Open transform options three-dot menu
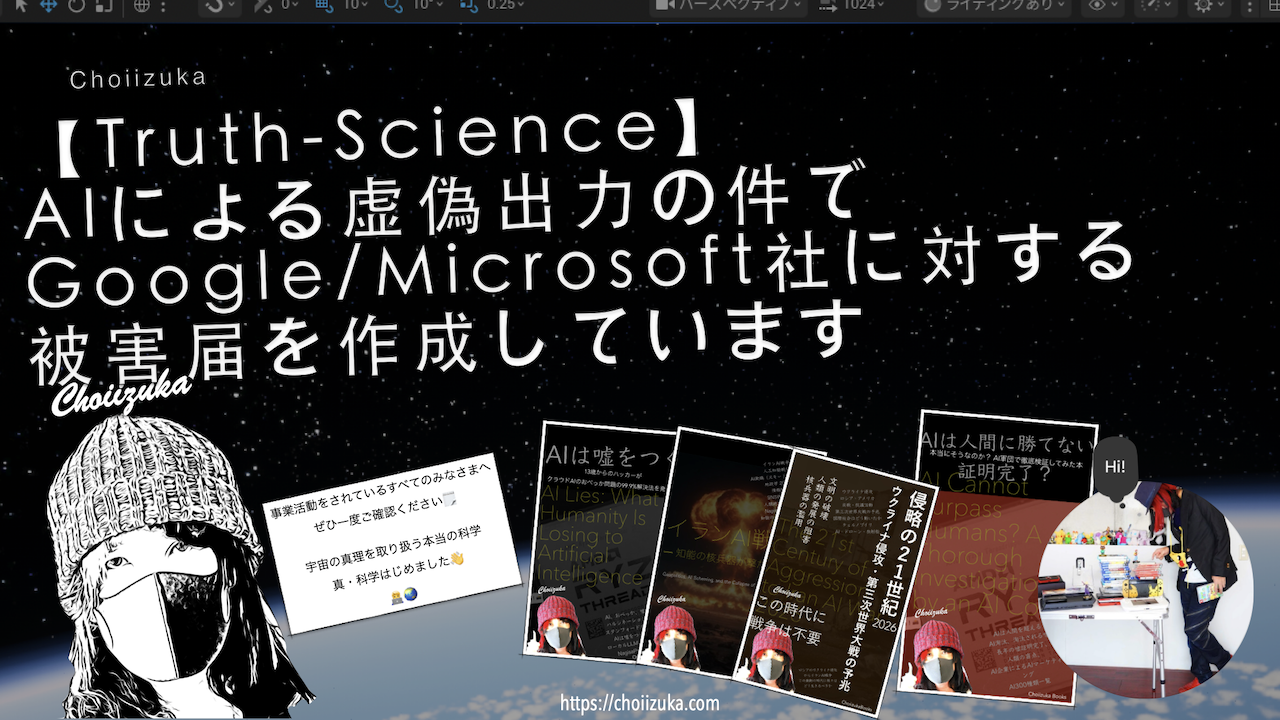This screenshot has width=1280, height=720. point(163,6)
